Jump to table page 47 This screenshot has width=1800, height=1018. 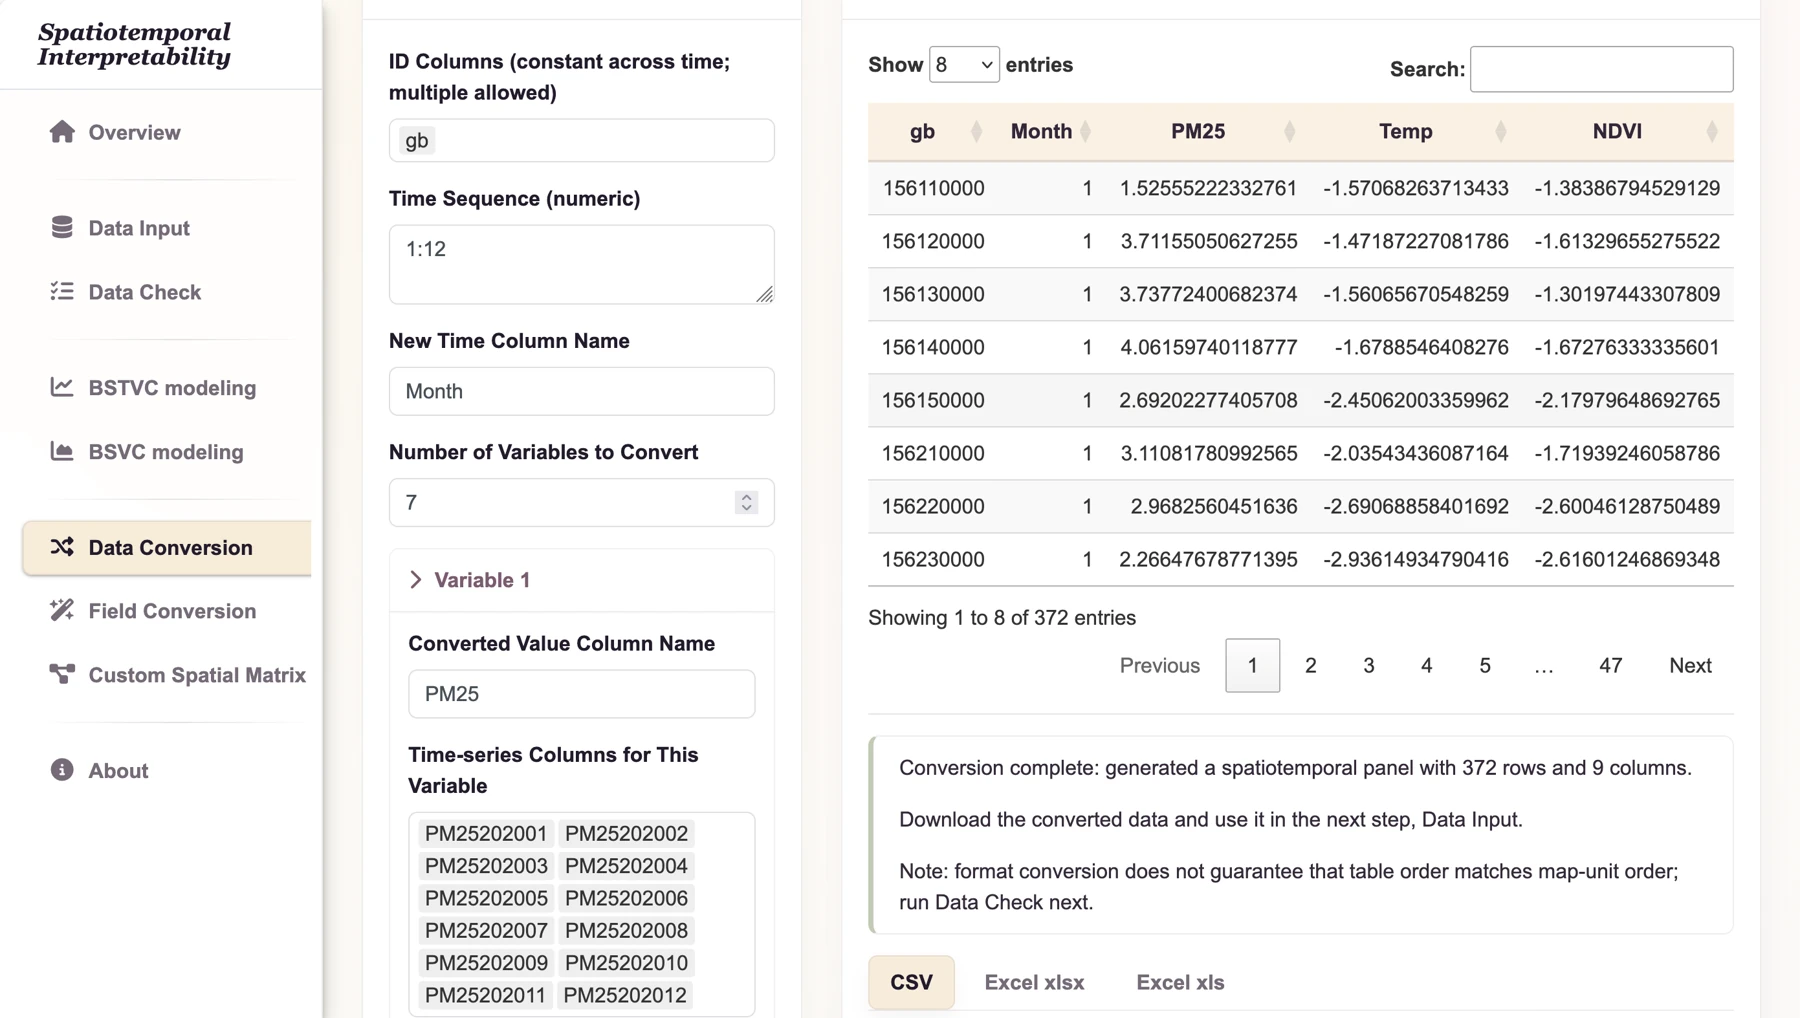(x=1610, y=665)
